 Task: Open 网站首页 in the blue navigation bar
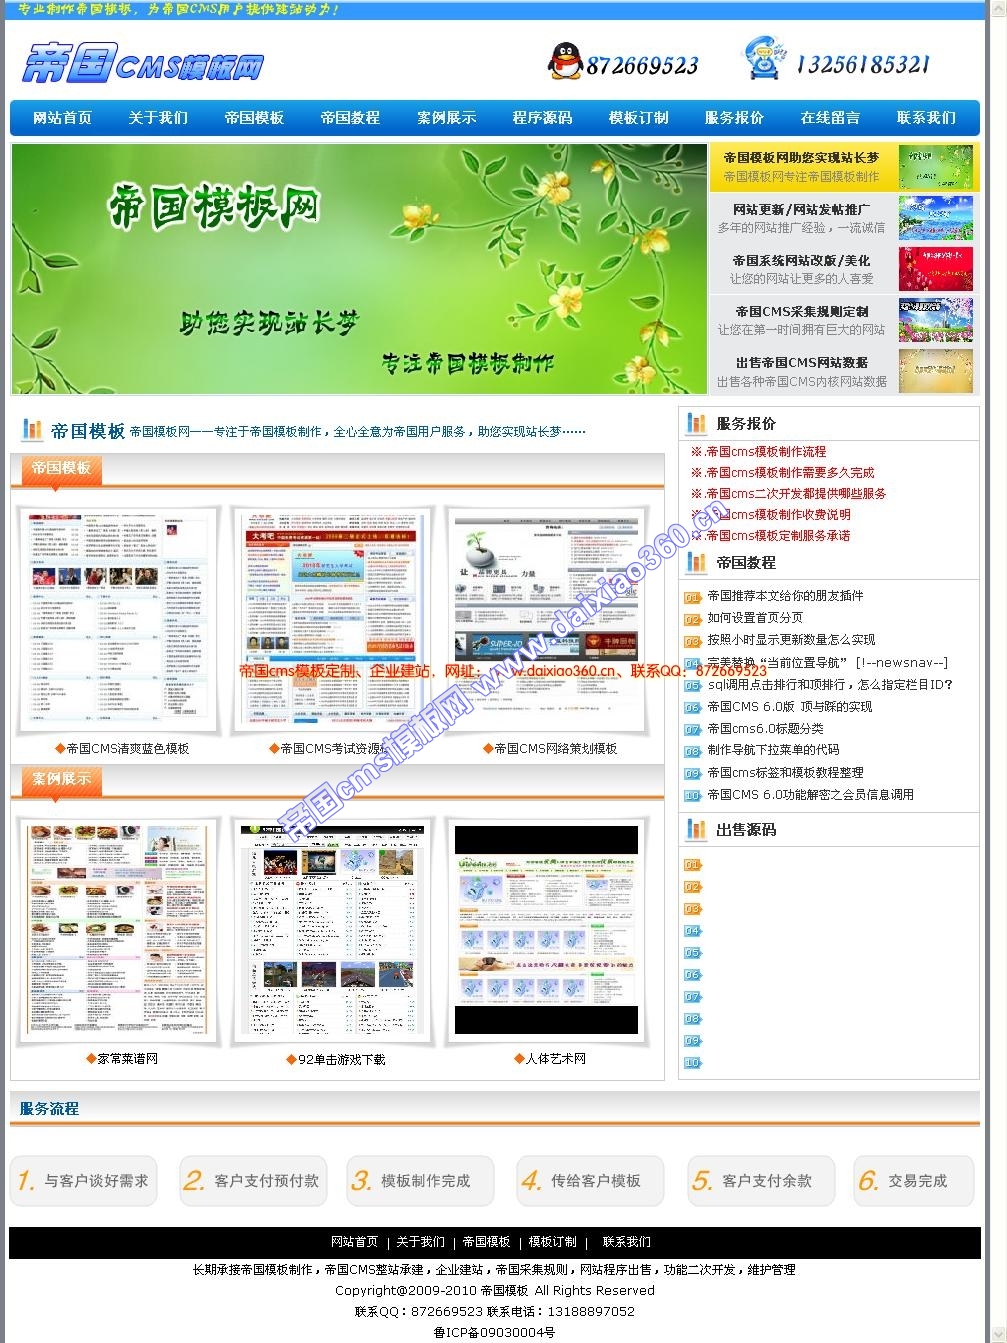pyautogui.click(x=62, y=118)
